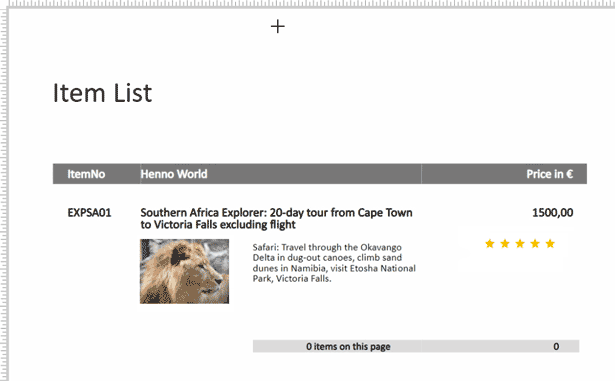The image size is (615, 381).
Task: Select the Item List page title
Action: coord(102,93)
